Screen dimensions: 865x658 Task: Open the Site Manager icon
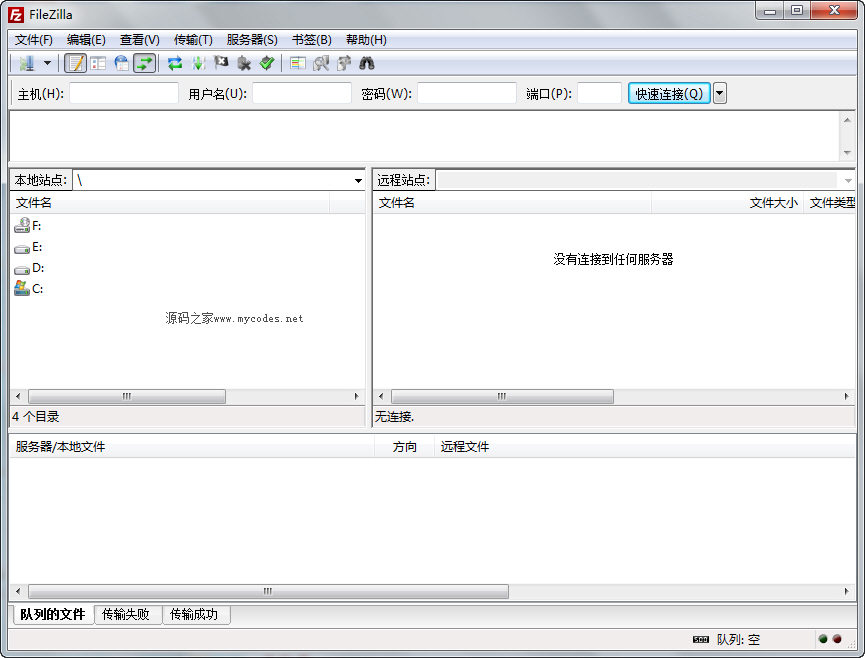point(26,63)
